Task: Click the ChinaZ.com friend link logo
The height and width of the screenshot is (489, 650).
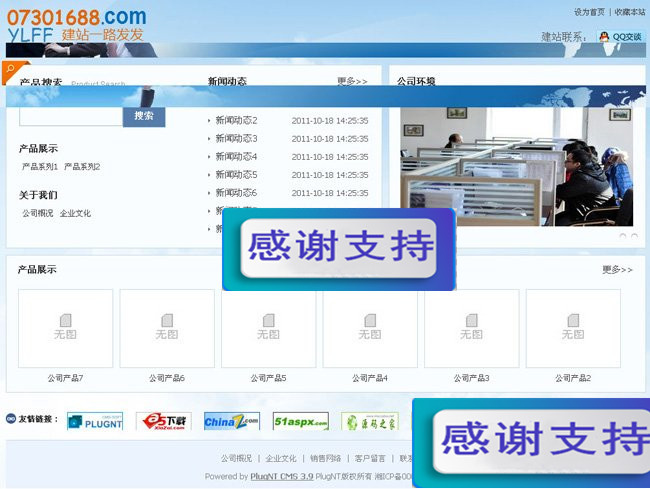Action: [232, 421]
